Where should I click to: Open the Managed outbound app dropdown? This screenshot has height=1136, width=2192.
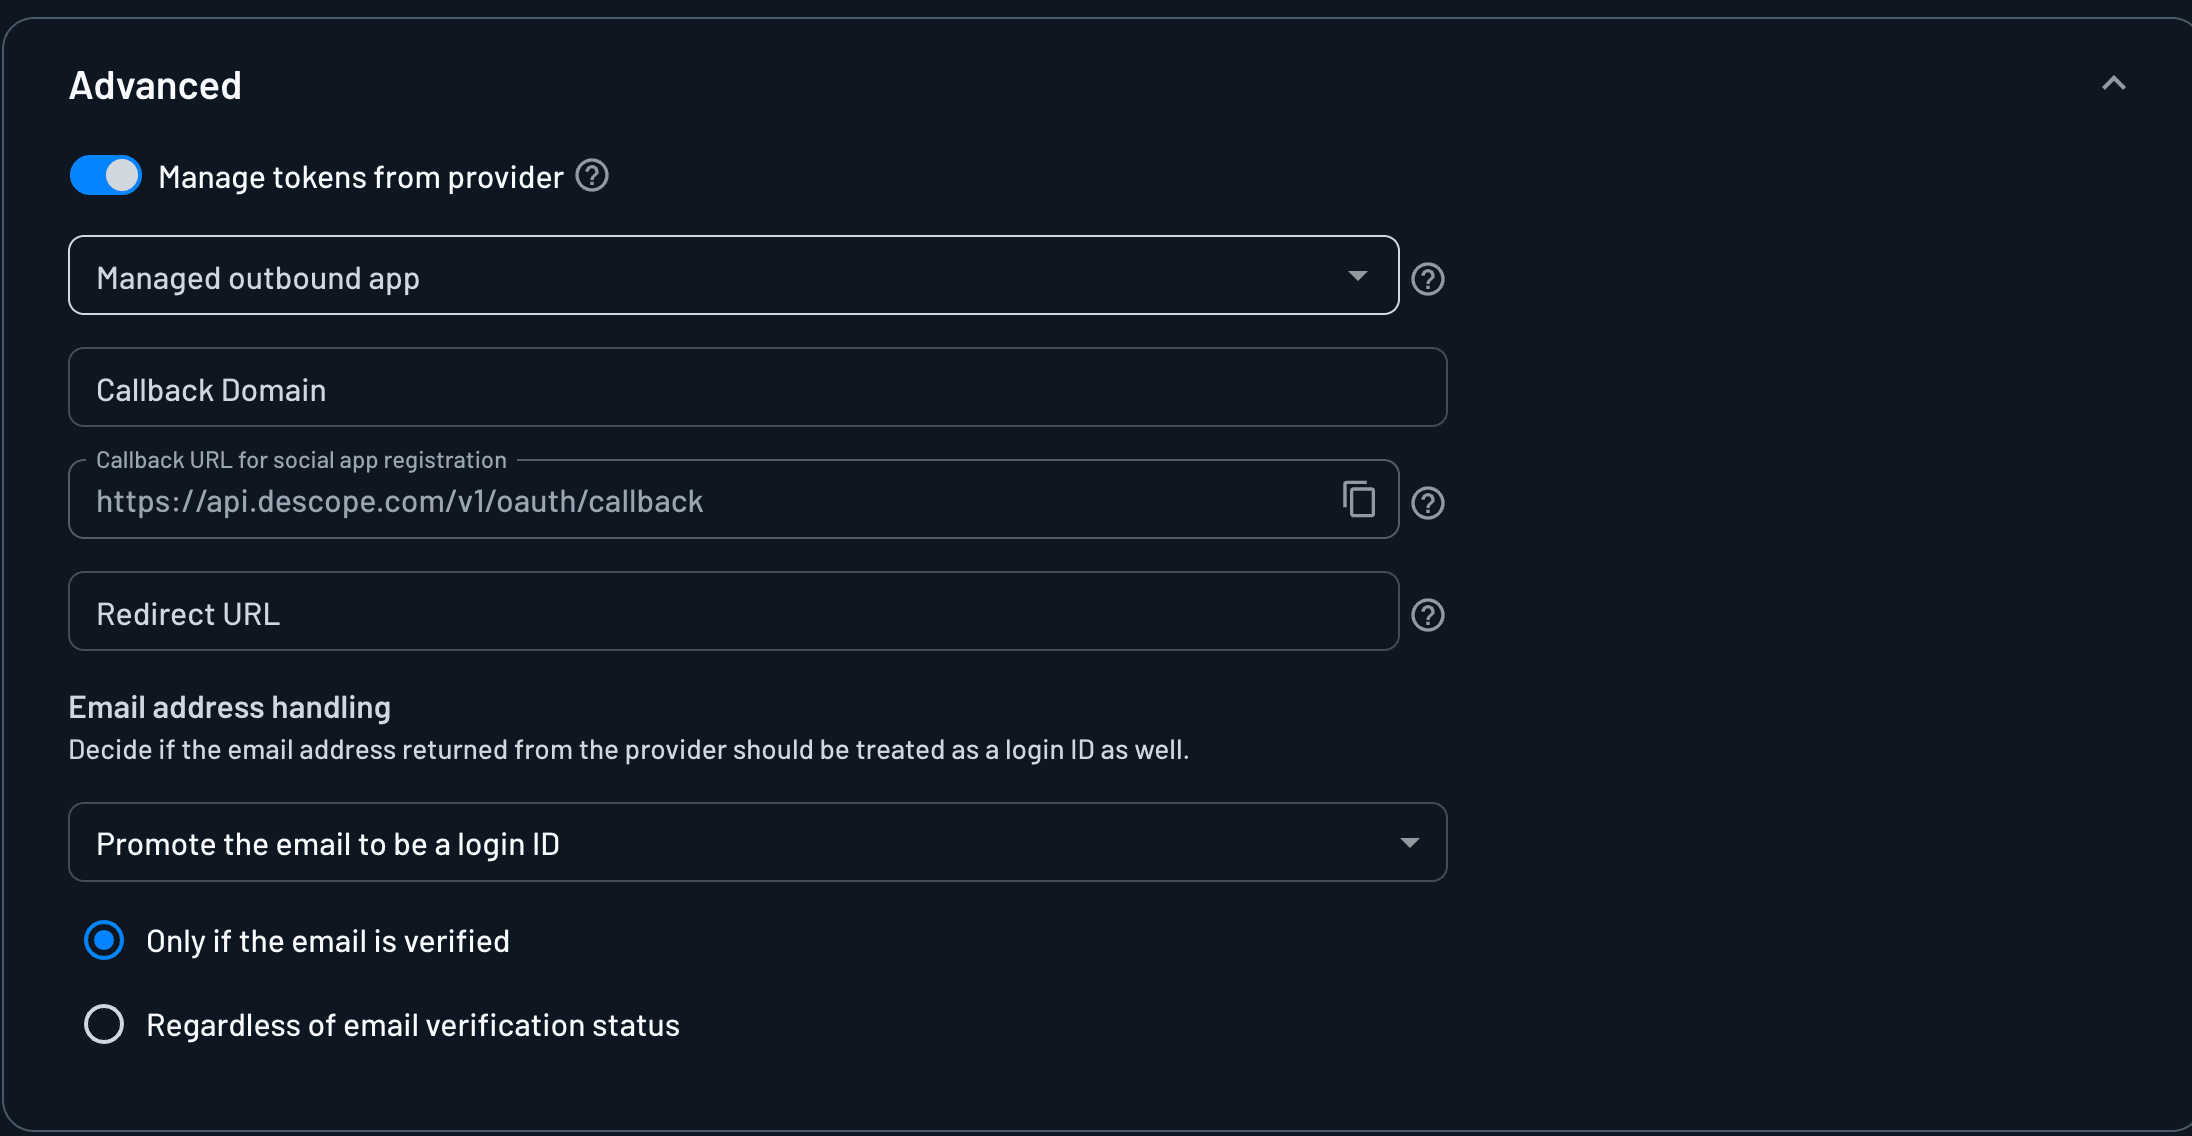point(733,276)
